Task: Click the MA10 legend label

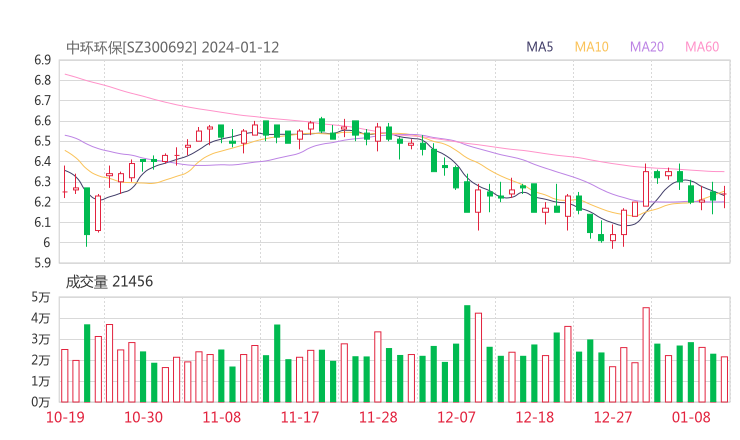Action: [x=591, y=47]
